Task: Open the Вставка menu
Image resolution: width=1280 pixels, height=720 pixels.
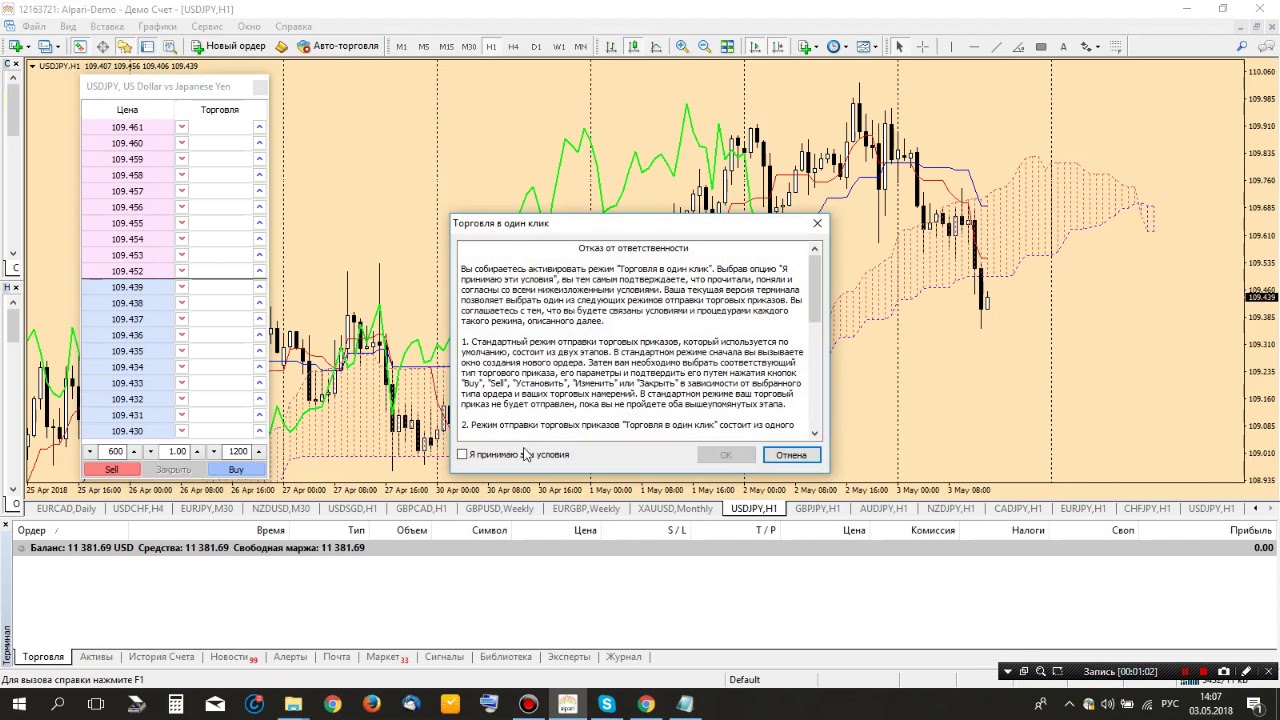Action: tap(107, 26)
